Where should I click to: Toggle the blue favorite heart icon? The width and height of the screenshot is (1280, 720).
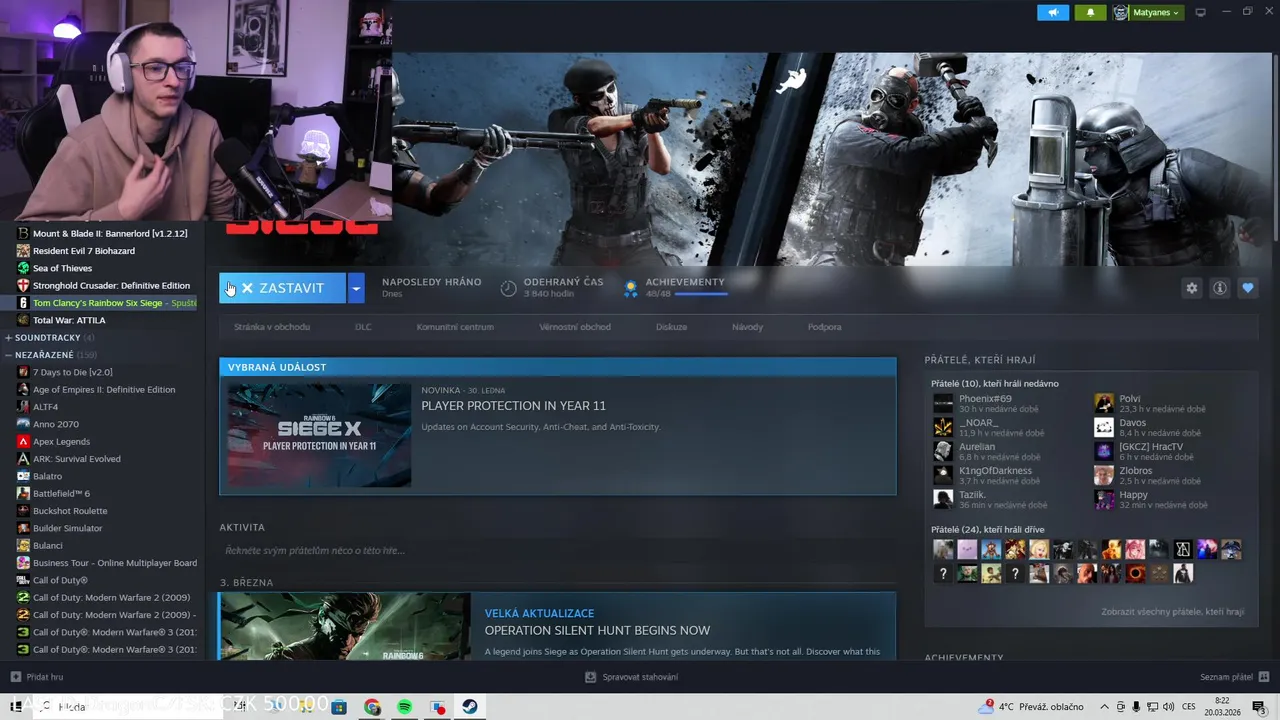(x=1247, y=288)
